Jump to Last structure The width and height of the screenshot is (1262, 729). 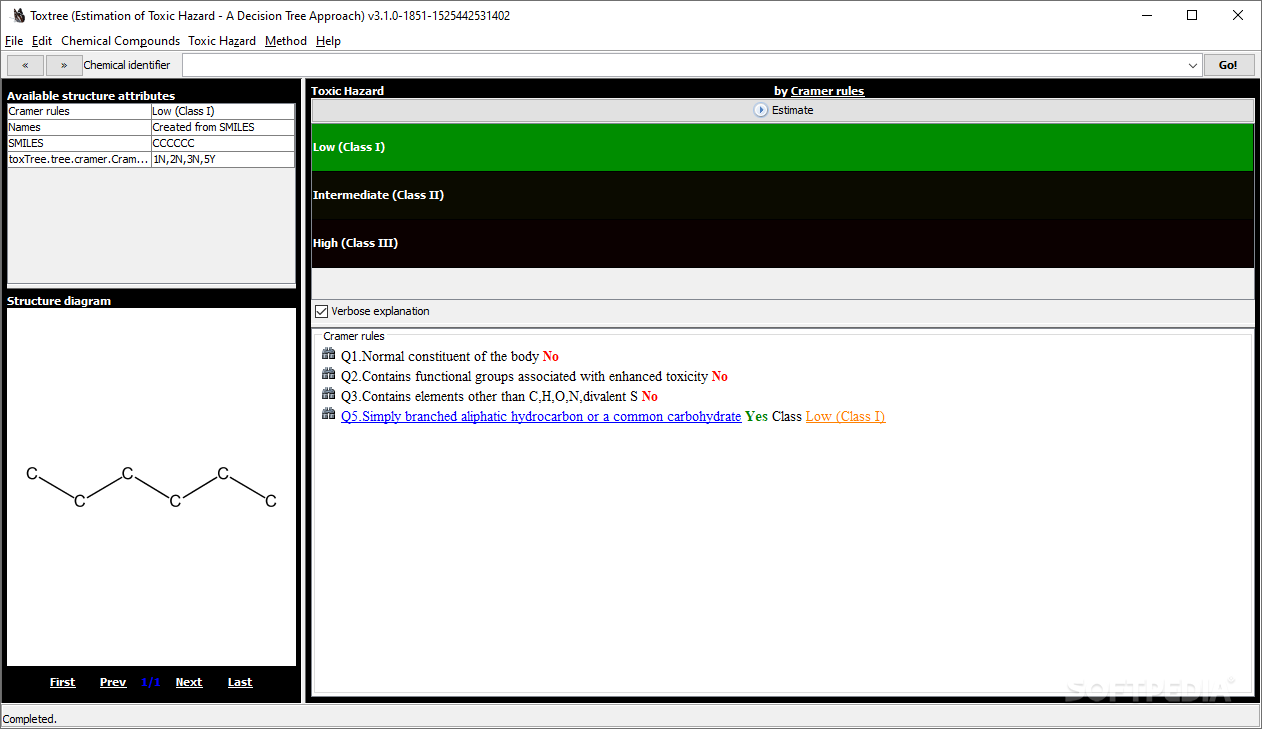point(240,682)
